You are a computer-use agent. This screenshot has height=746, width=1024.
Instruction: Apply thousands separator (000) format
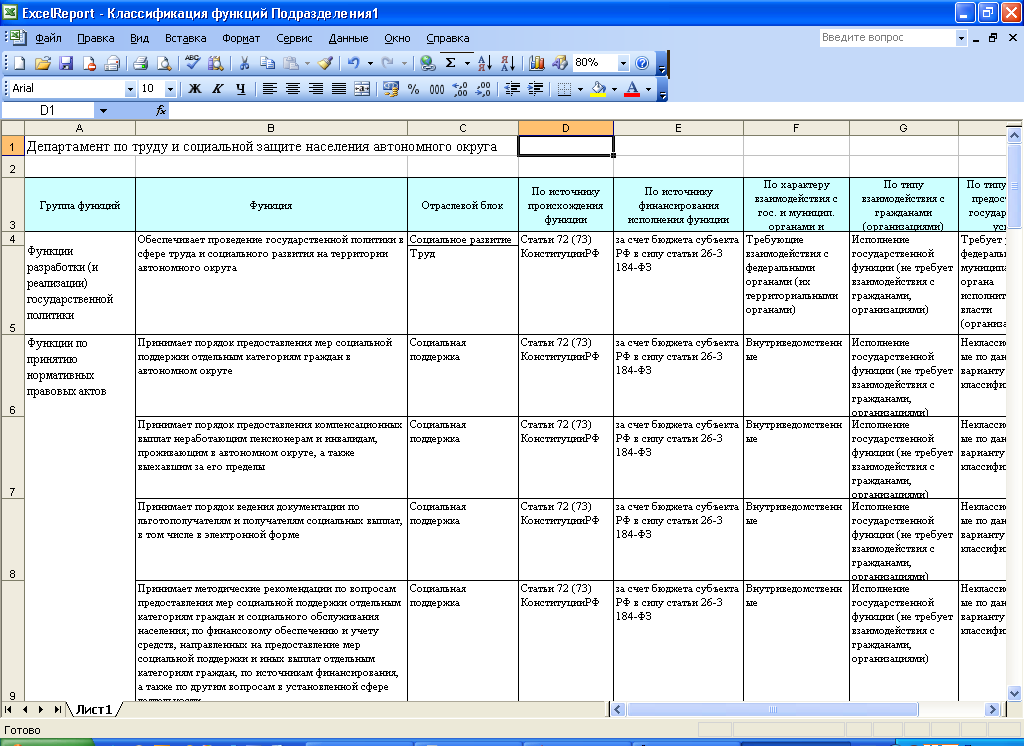coord(436,89)
